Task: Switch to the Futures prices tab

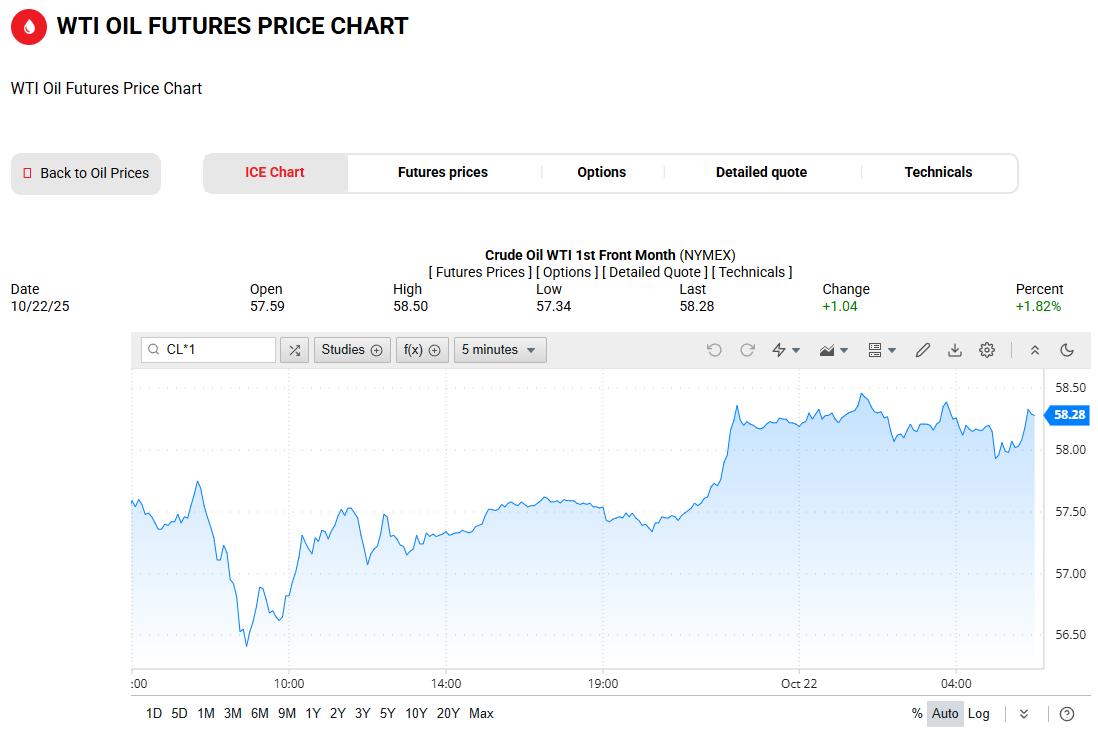Action: pyautogui.click(x=443, y=172)
